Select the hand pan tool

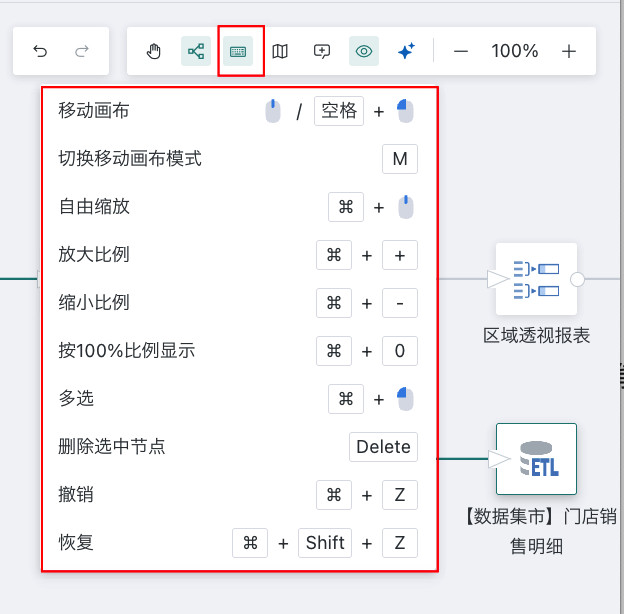point(154,51)
